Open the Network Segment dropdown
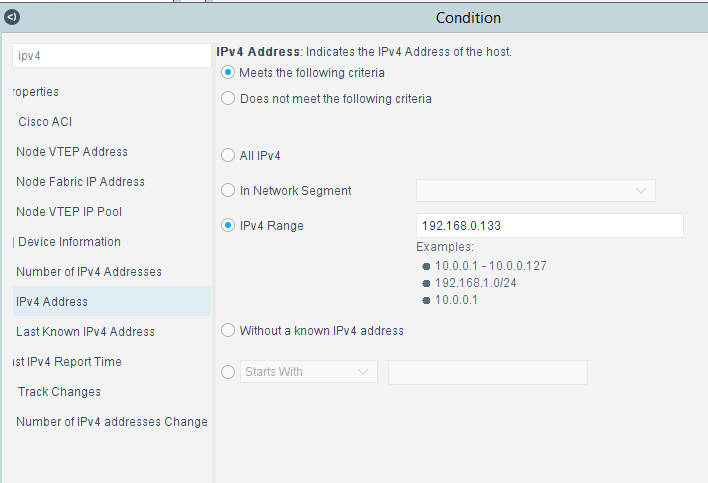 (x=536, y=190)
